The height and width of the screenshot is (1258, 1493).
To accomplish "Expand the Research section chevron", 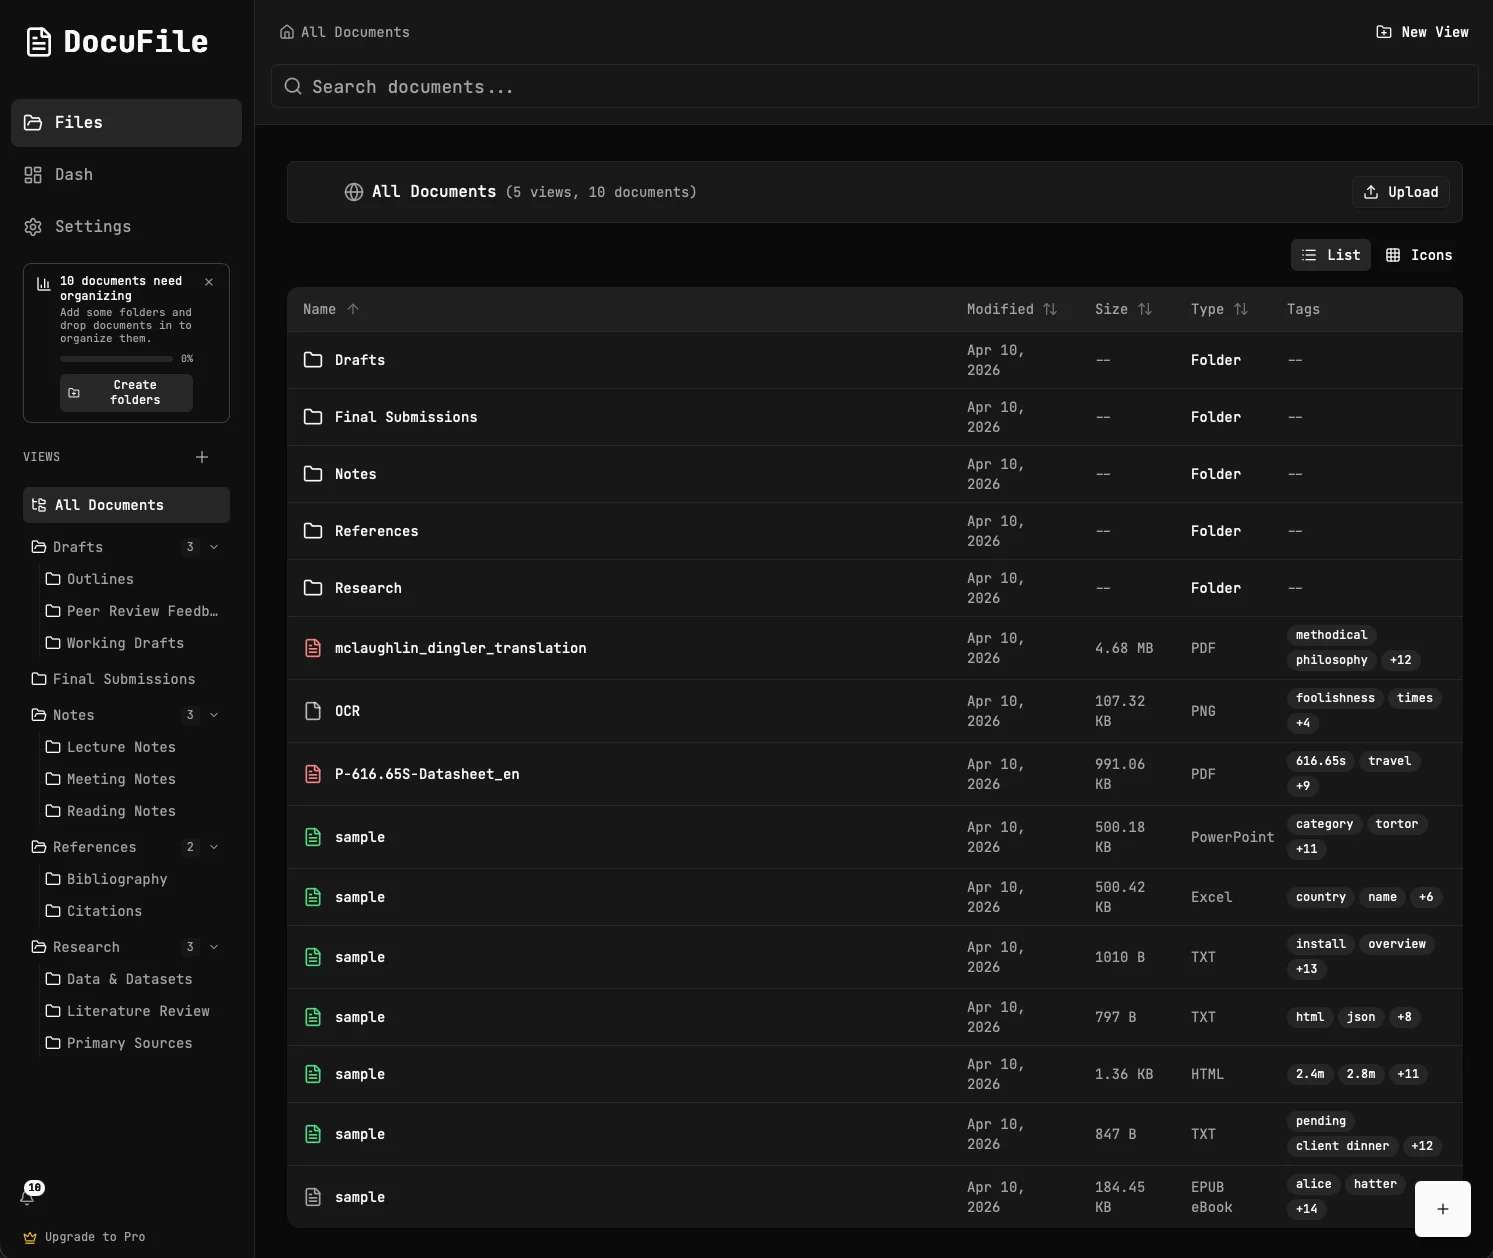I will click(x=214, y=947).
